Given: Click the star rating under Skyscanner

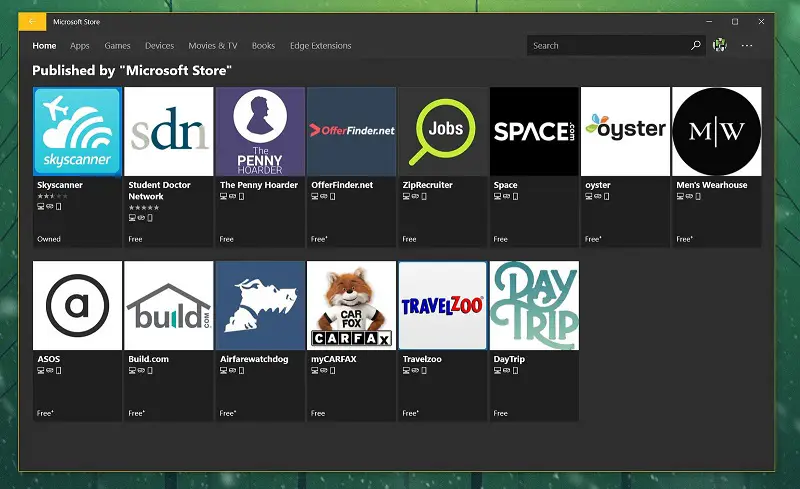Looking at the screenshot, I should [x=52, y=196].
